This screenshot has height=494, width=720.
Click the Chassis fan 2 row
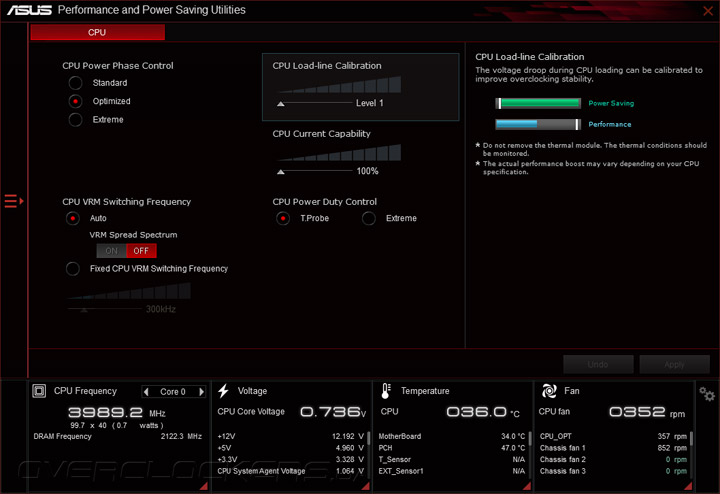tap(613, 459)
